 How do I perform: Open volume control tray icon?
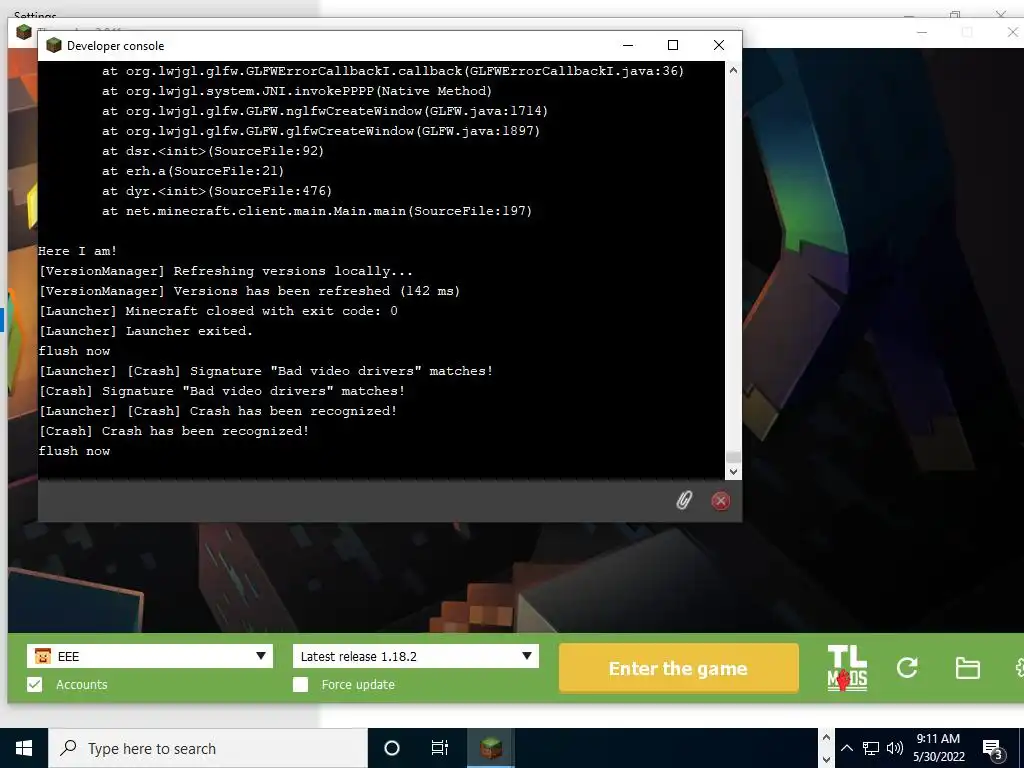click(895, 748)
